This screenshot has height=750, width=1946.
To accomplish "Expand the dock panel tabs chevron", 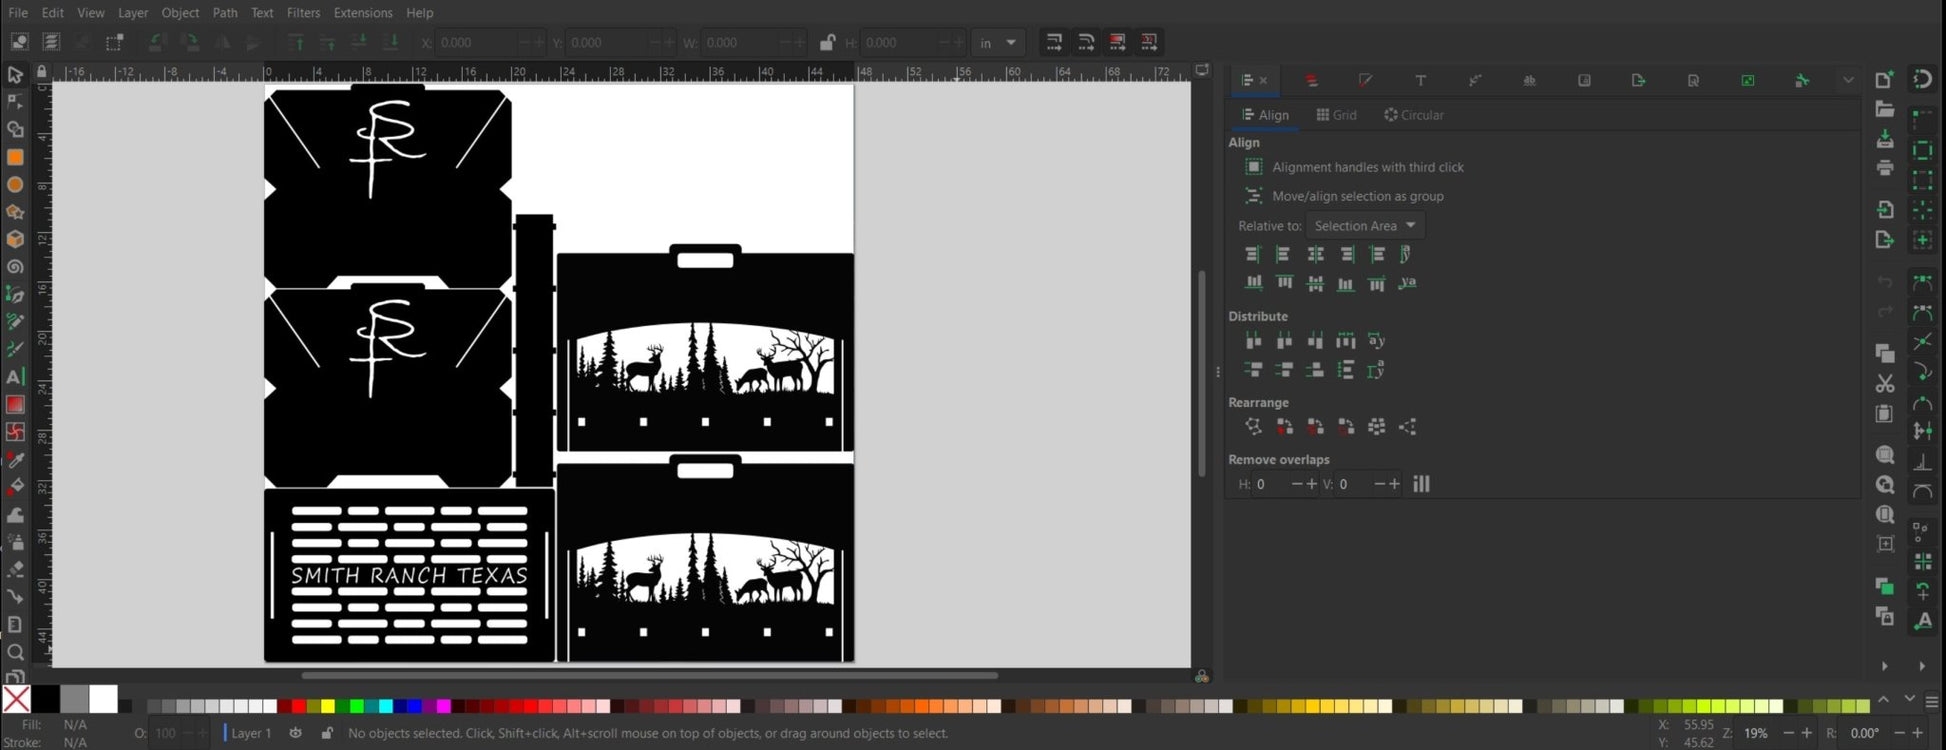I will coord(1847,80).
